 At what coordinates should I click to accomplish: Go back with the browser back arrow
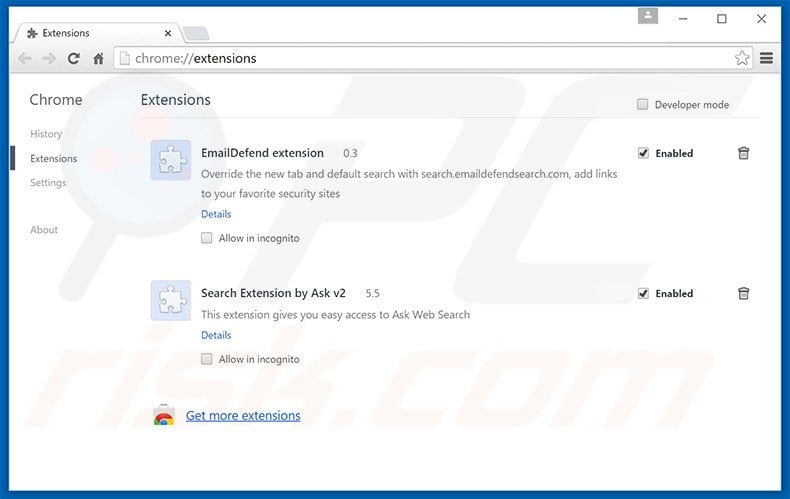25,58
